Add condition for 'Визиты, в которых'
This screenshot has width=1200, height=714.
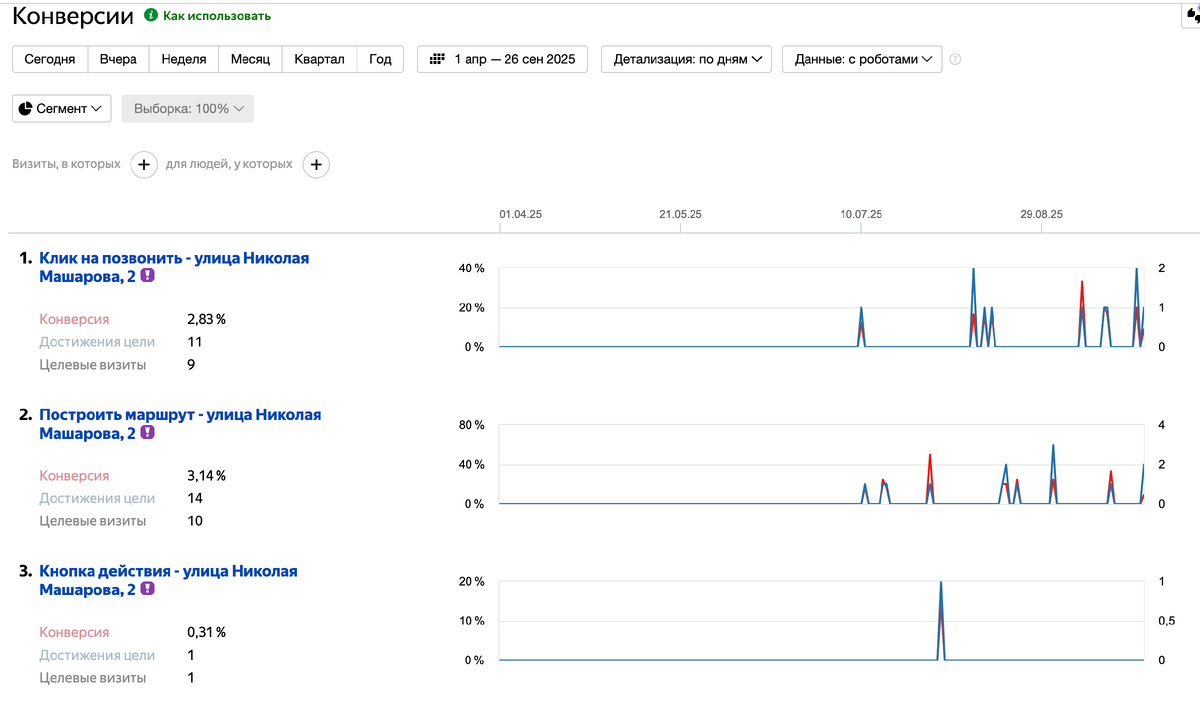pos(143,164)
